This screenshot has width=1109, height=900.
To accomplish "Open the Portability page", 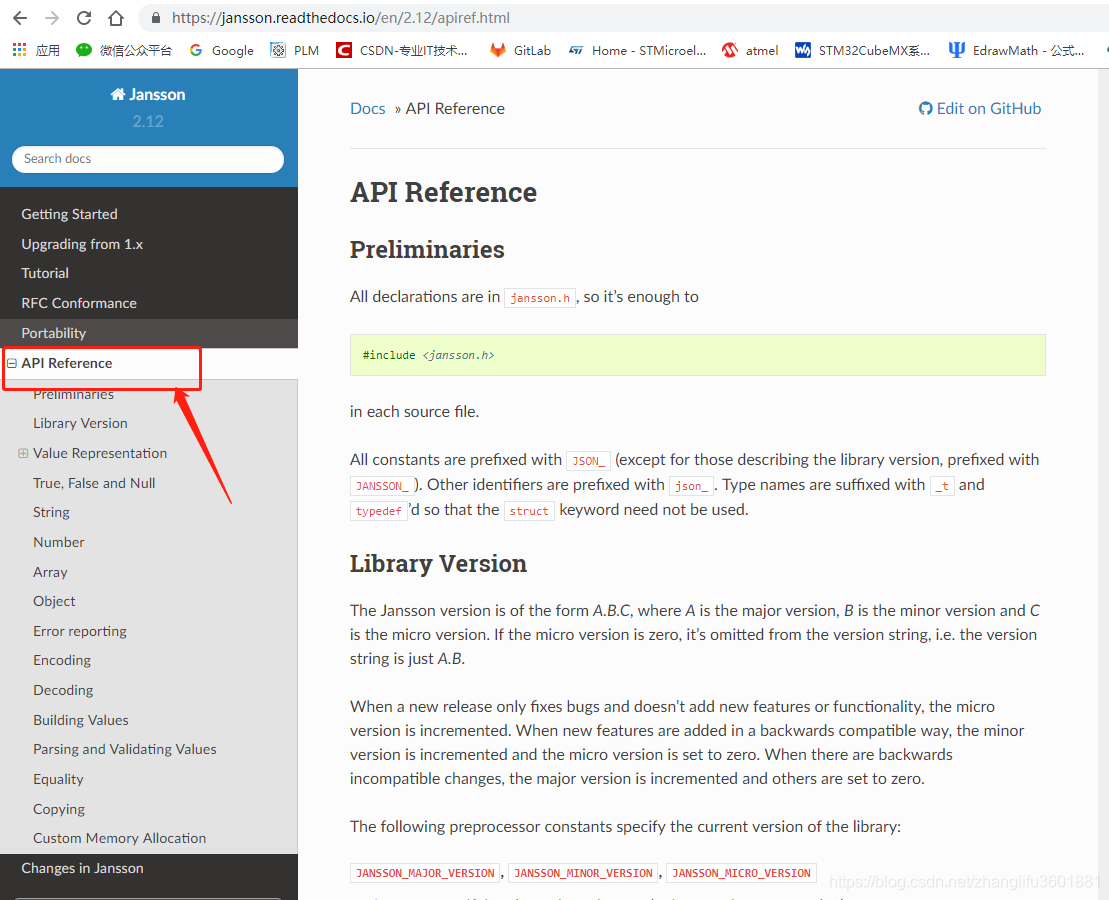I will pos(54,333).
